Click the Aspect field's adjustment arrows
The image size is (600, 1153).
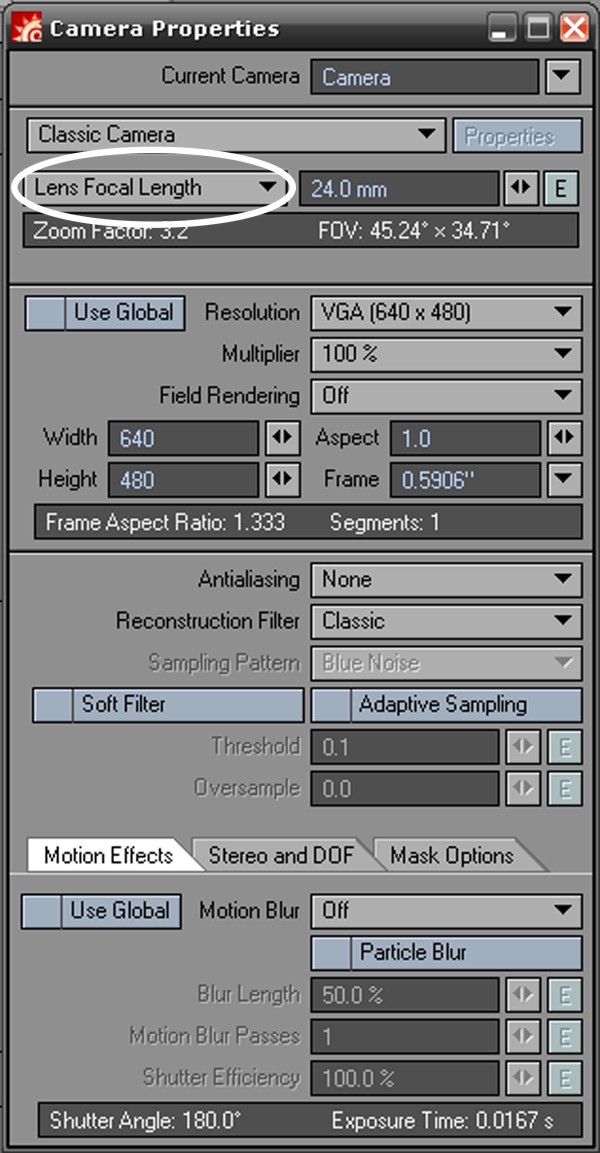click(564, 438)
